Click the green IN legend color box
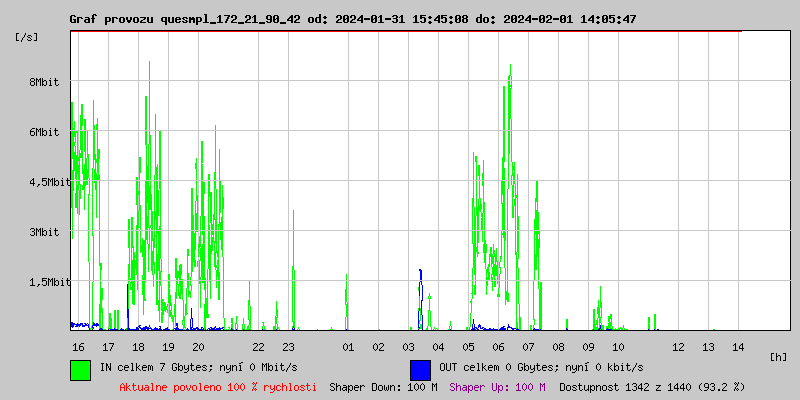The image size is (800, 400). 80,369
